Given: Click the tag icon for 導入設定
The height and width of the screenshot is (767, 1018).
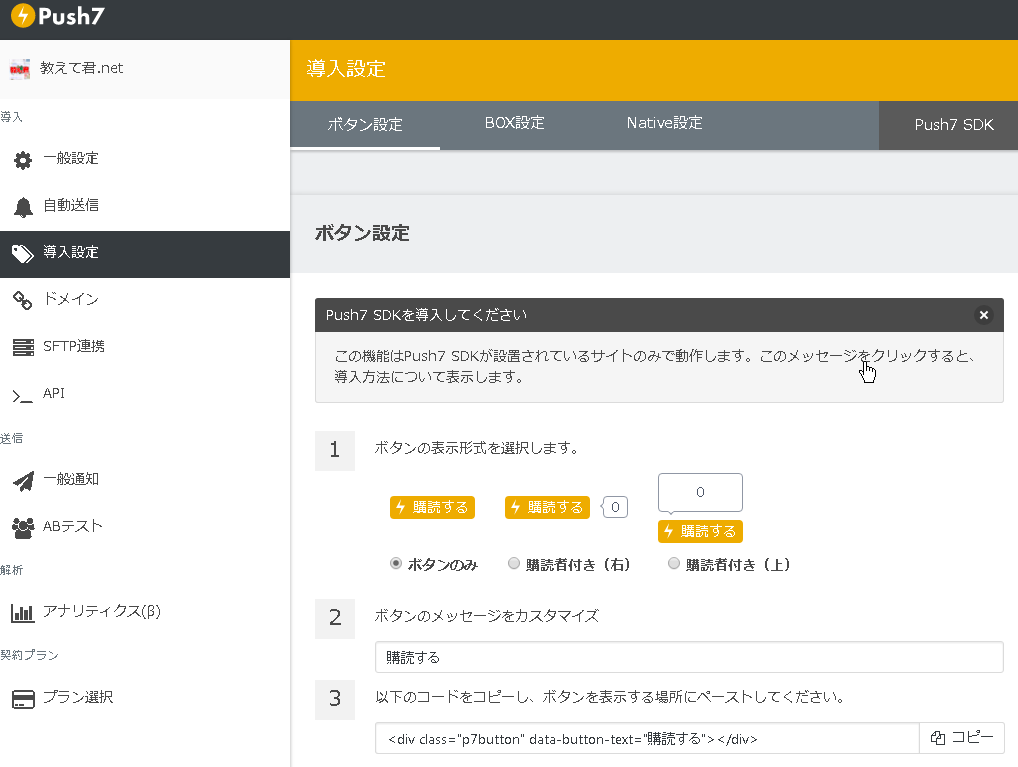Looking at the screenshot, I should (x=23, y=254).
